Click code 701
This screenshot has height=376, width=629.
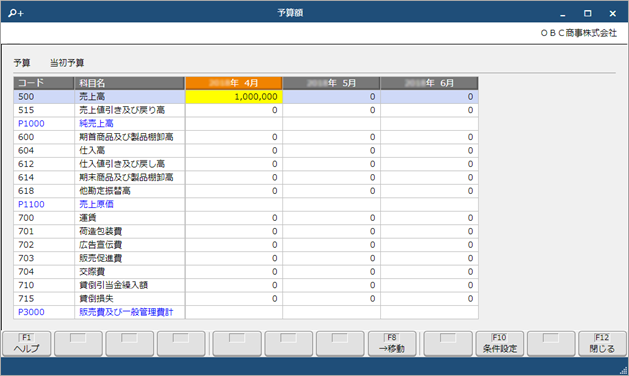(26, 232)
